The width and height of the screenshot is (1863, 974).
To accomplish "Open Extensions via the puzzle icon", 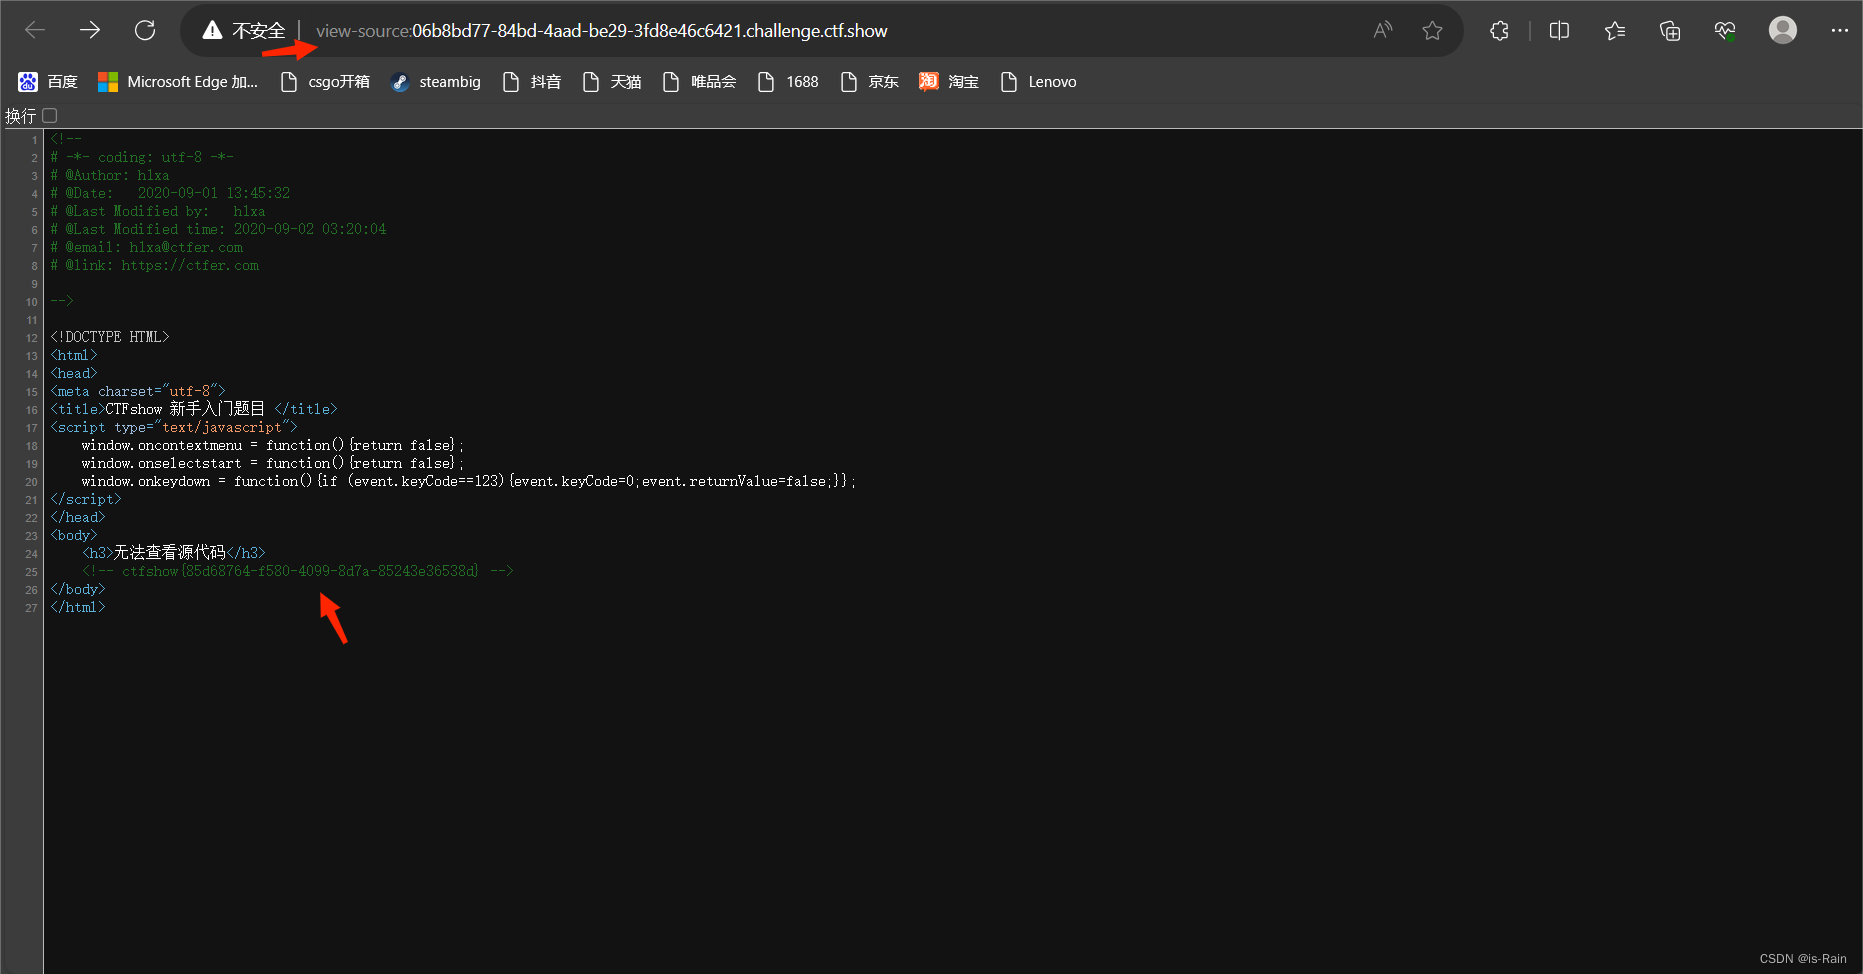I will tap(1499, 30).
